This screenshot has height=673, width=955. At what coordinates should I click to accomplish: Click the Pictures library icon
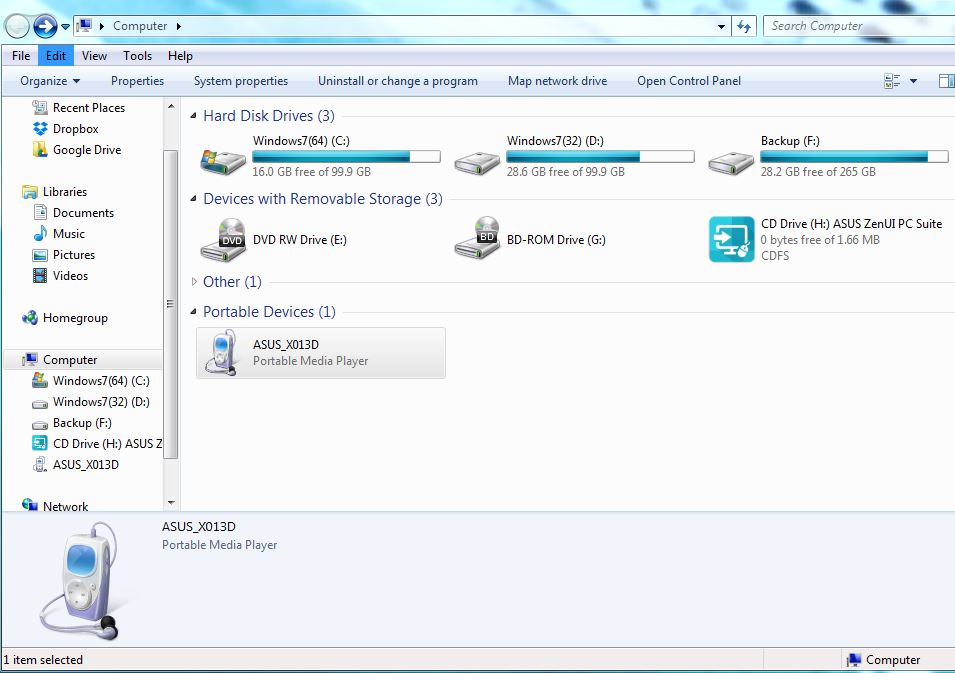pos(40,255)
